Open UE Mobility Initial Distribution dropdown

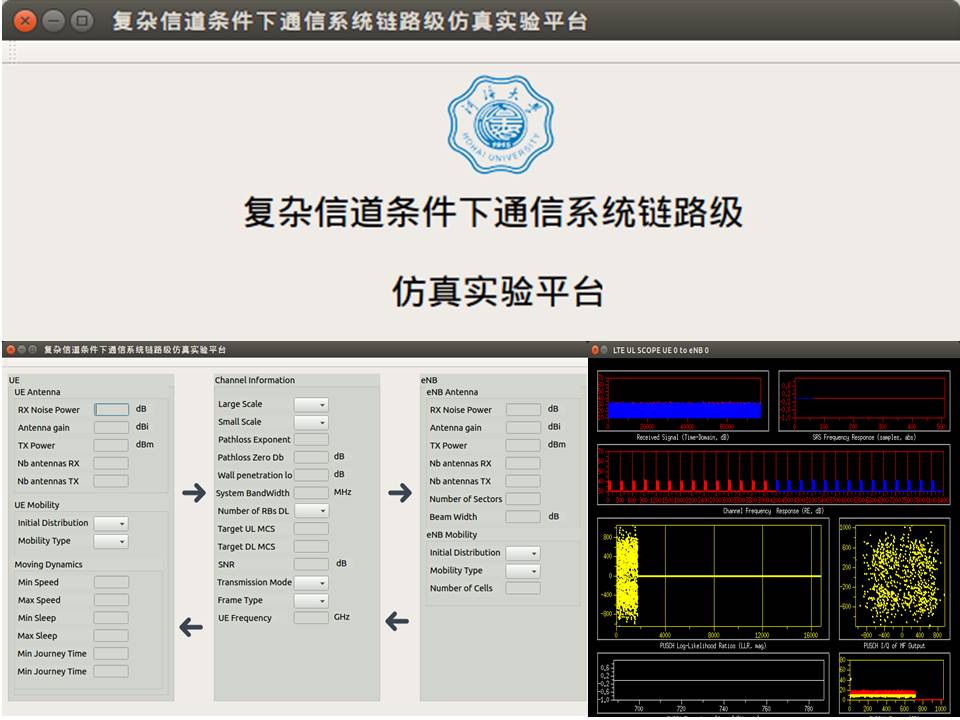pyautogui.click(x=111, y=523)
